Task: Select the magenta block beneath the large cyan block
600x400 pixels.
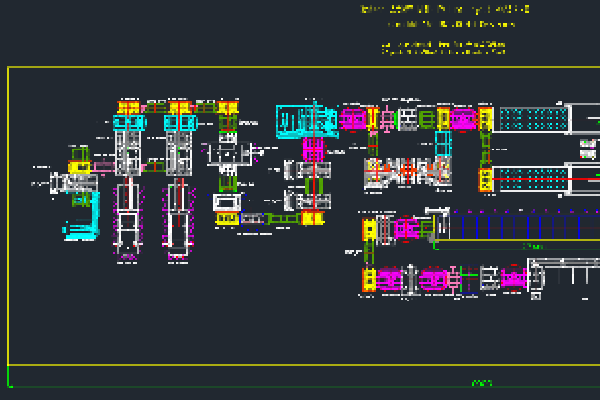Action: [313, 150]
